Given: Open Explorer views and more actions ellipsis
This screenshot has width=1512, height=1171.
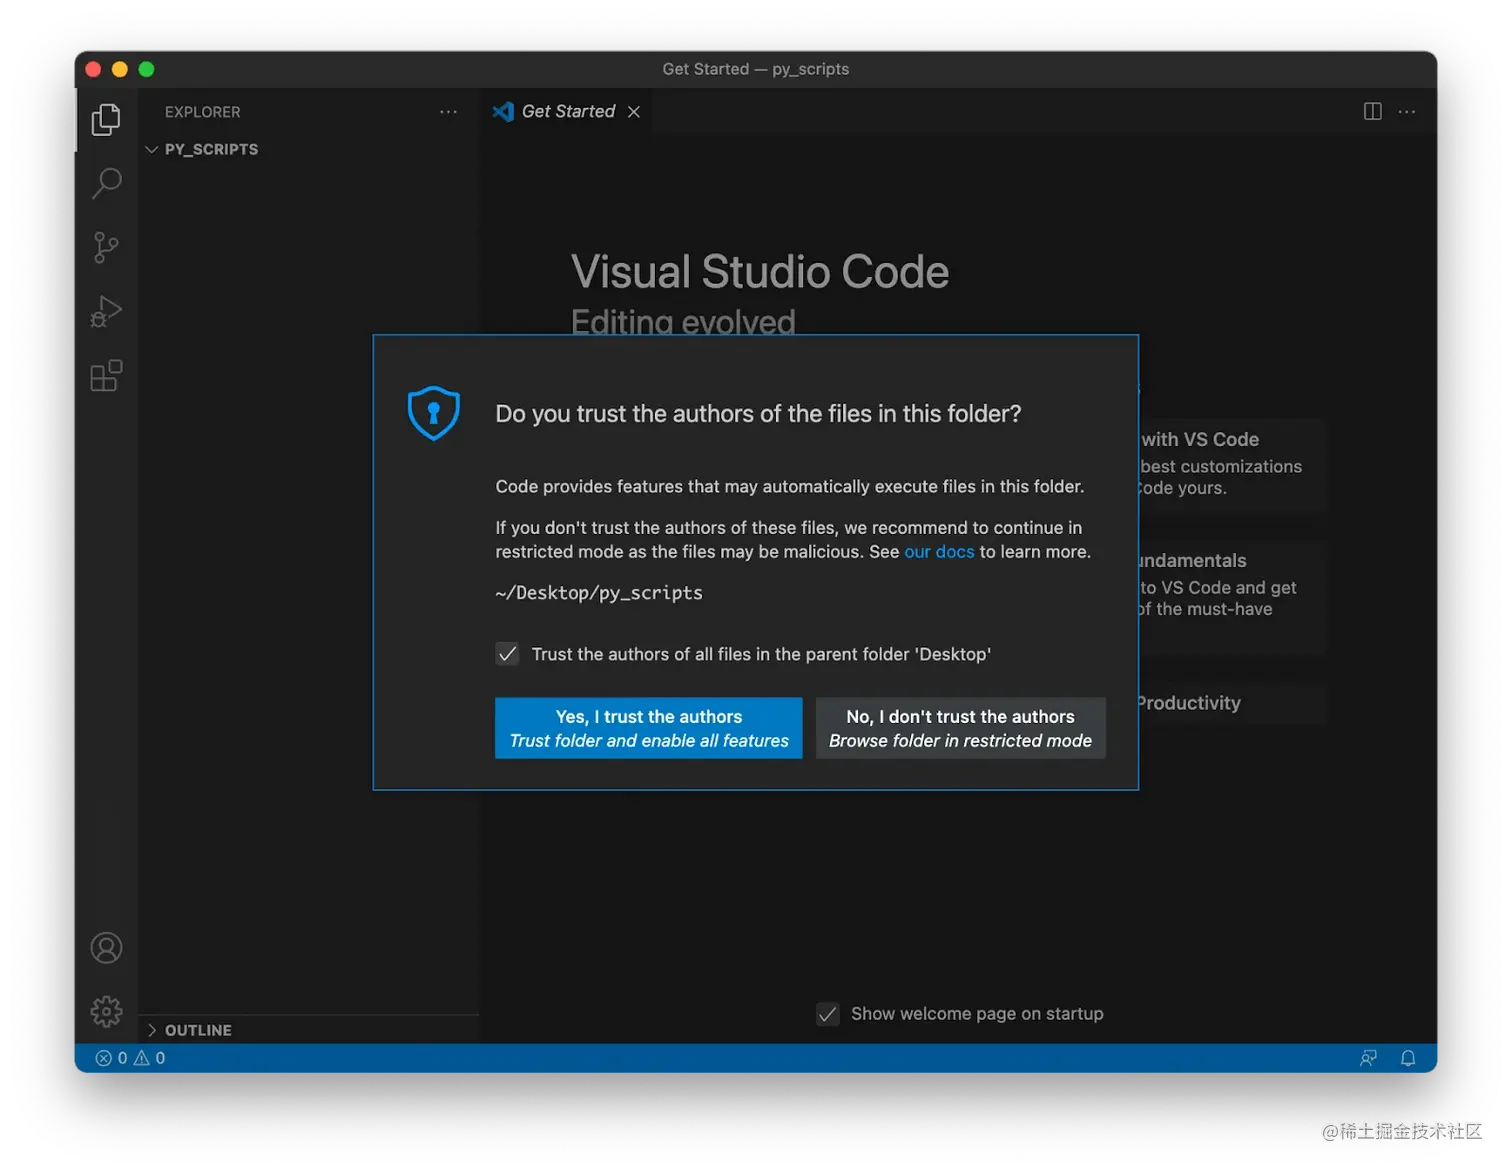Looking at the screenshot, I should pos(448,112).
